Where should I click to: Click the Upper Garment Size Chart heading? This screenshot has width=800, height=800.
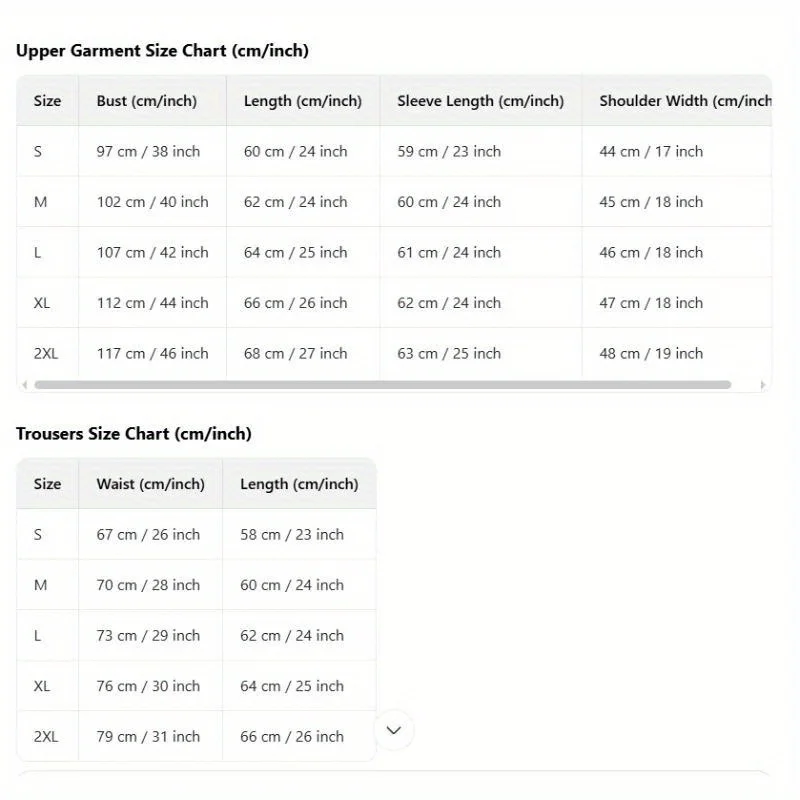point(162,51)
